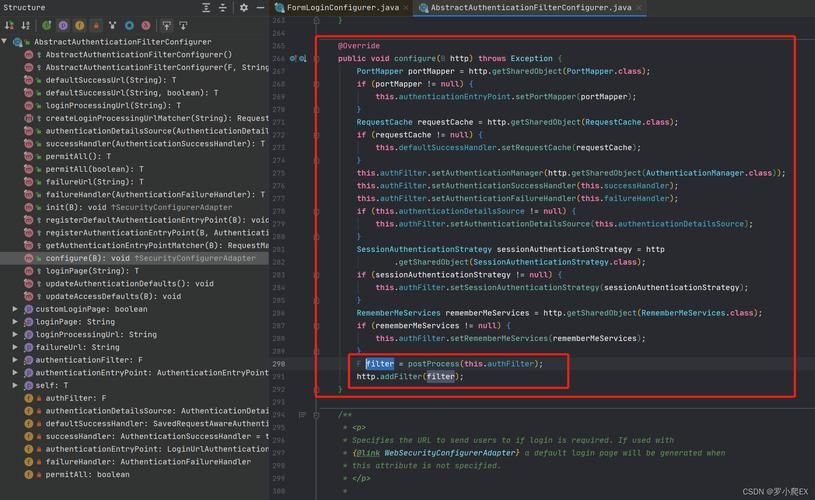Click Collapse All icon in Structure header

click(x=222, y=8)
